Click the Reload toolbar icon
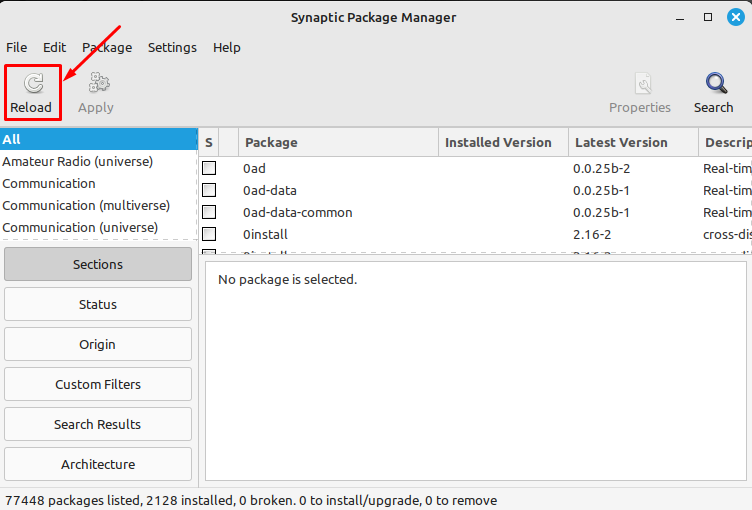 pos(33,84)
